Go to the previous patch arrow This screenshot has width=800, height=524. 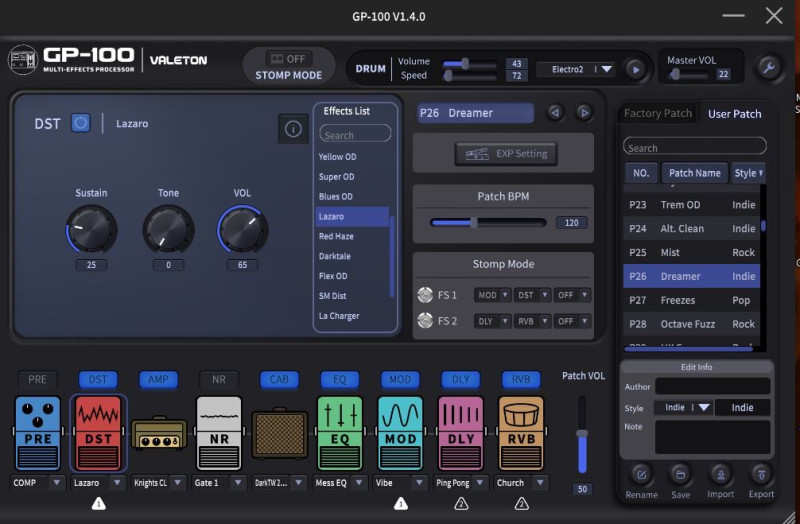[x=556, y=113]
